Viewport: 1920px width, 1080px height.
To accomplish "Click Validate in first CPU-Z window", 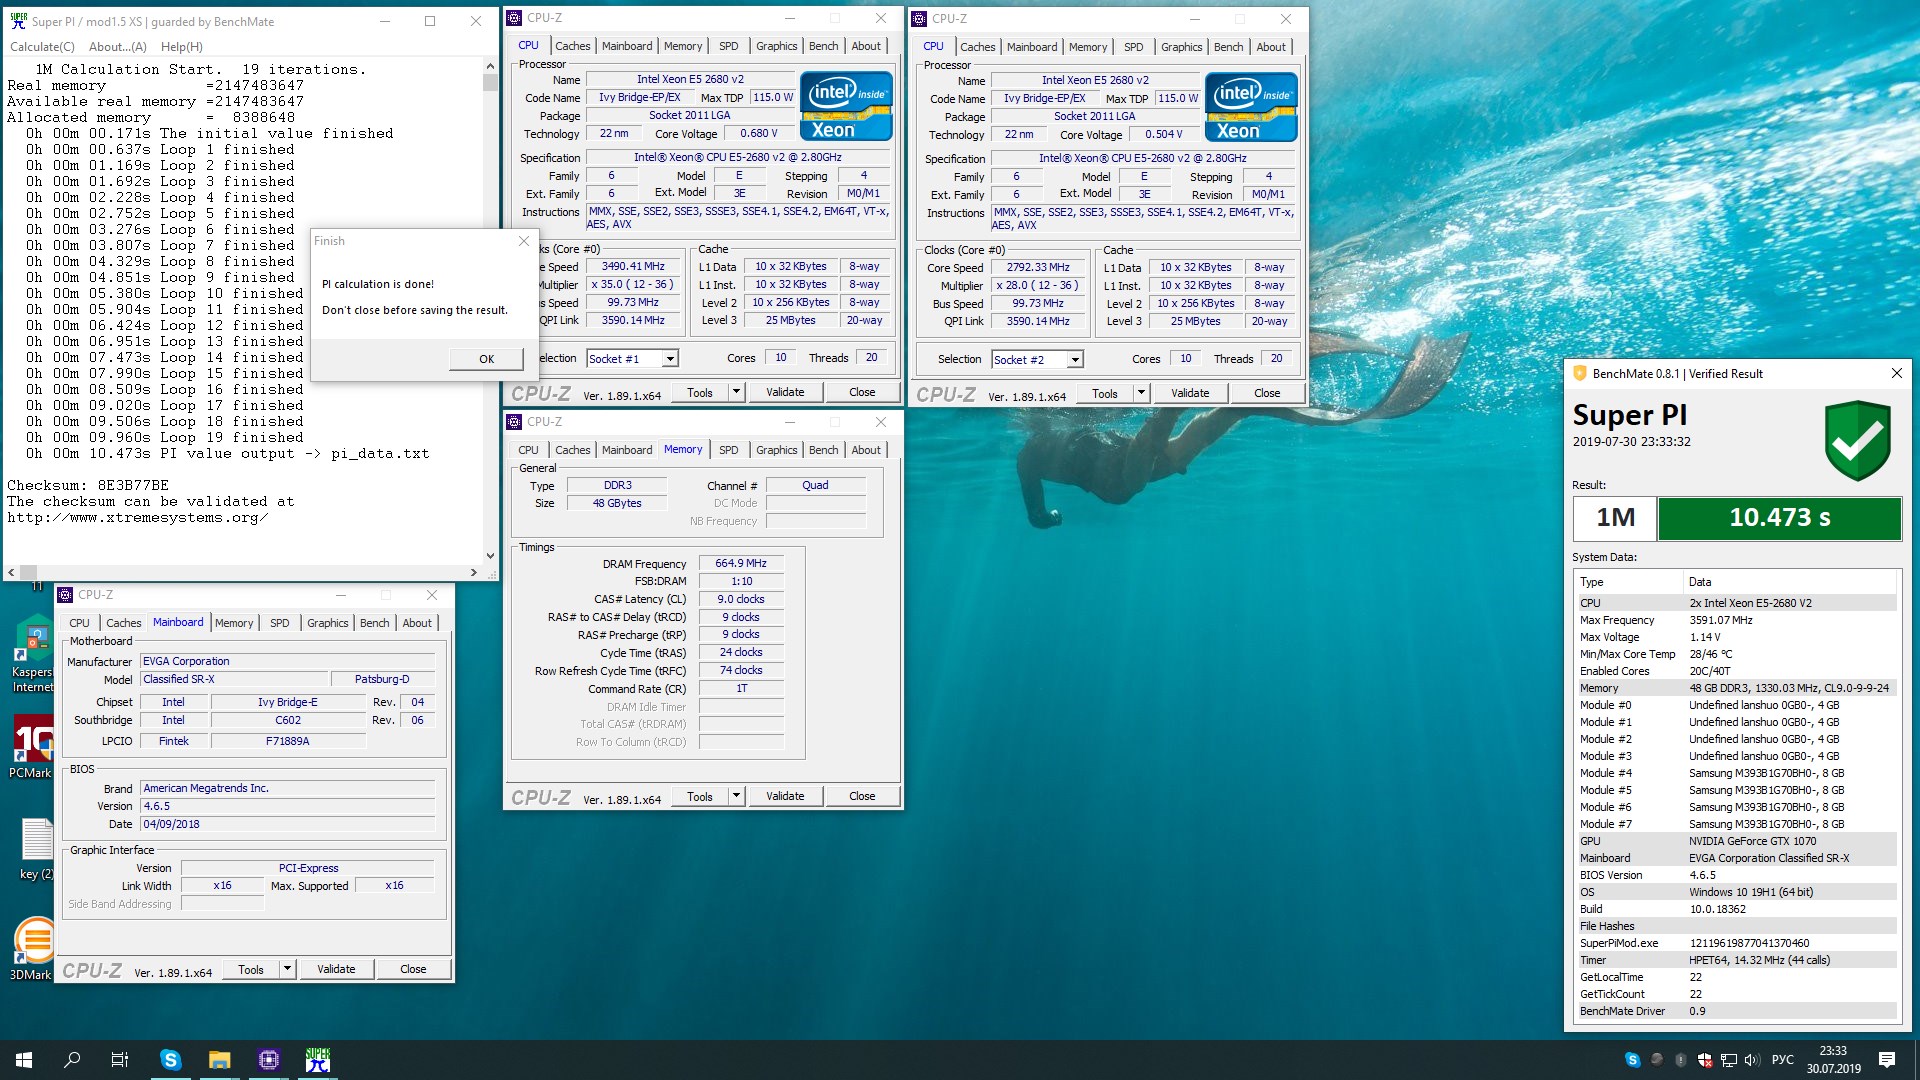I will (785, 392).
